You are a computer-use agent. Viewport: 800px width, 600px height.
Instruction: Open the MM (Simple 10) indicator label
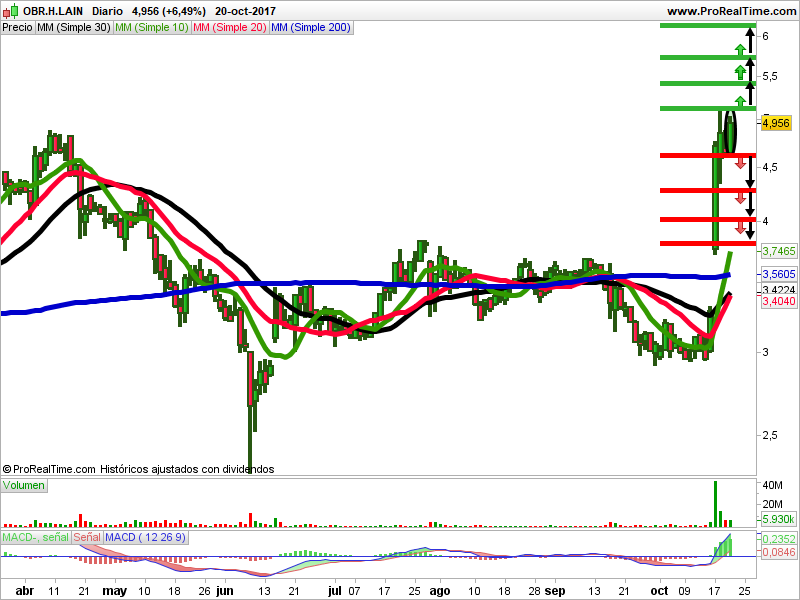point(152,28)
